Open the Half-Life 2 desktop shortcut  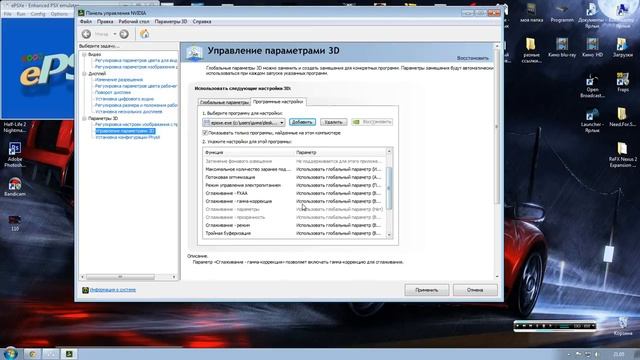15,127
